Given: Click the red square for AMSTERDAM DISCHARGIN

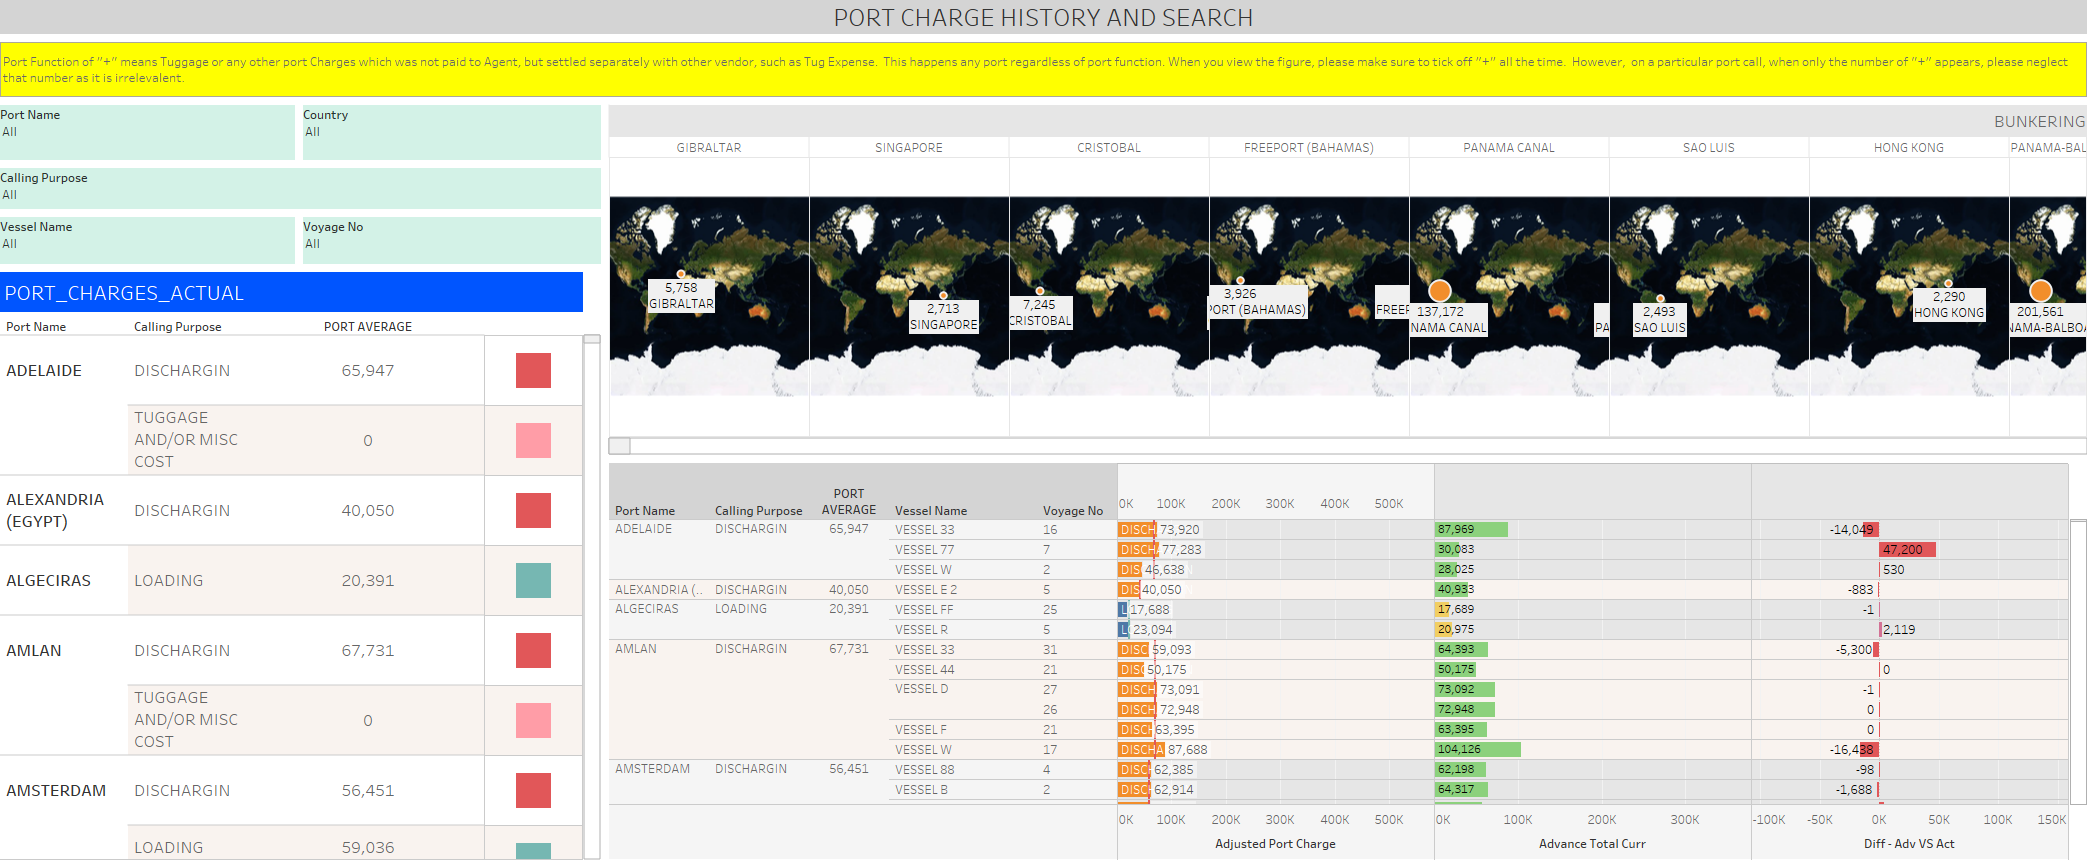Looking at the screenshot, I should (x=533, y=790).
